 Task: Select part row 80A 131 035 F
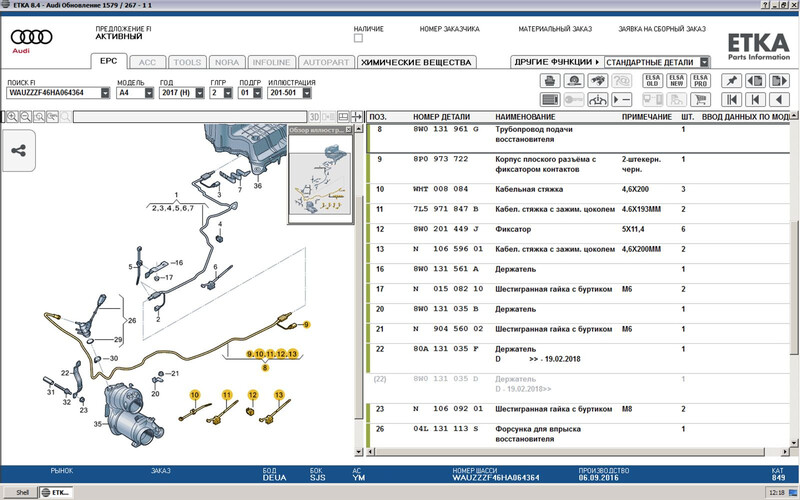point(579,358)
